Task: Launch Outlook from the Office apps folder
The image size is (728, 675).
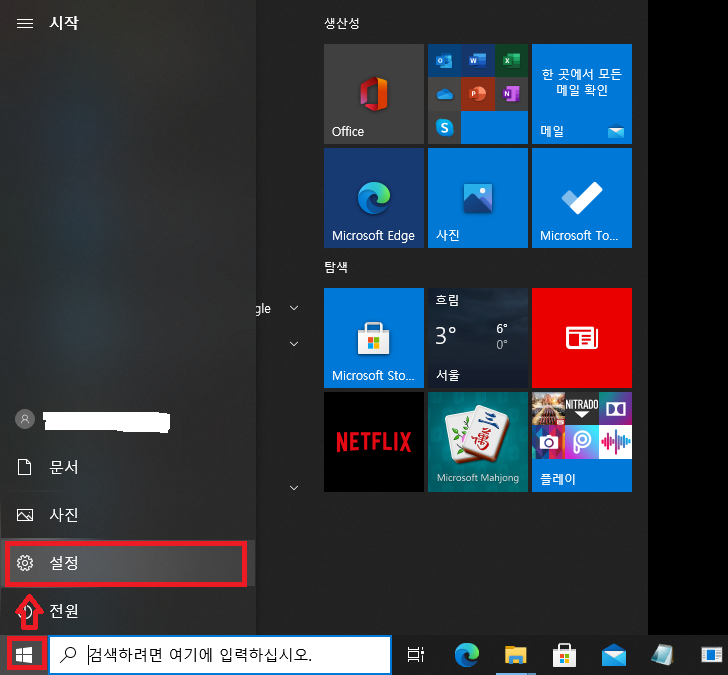Action: (444, 60)
